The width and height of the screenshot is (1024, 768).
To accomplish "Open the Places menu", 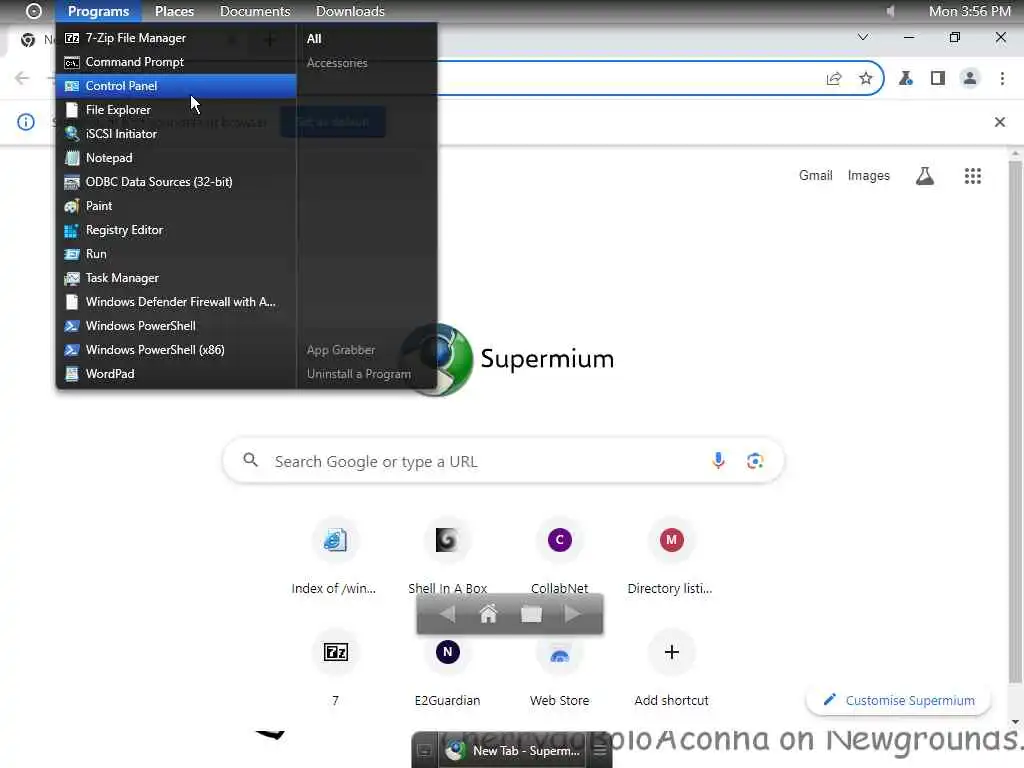I will coord(174,11).
